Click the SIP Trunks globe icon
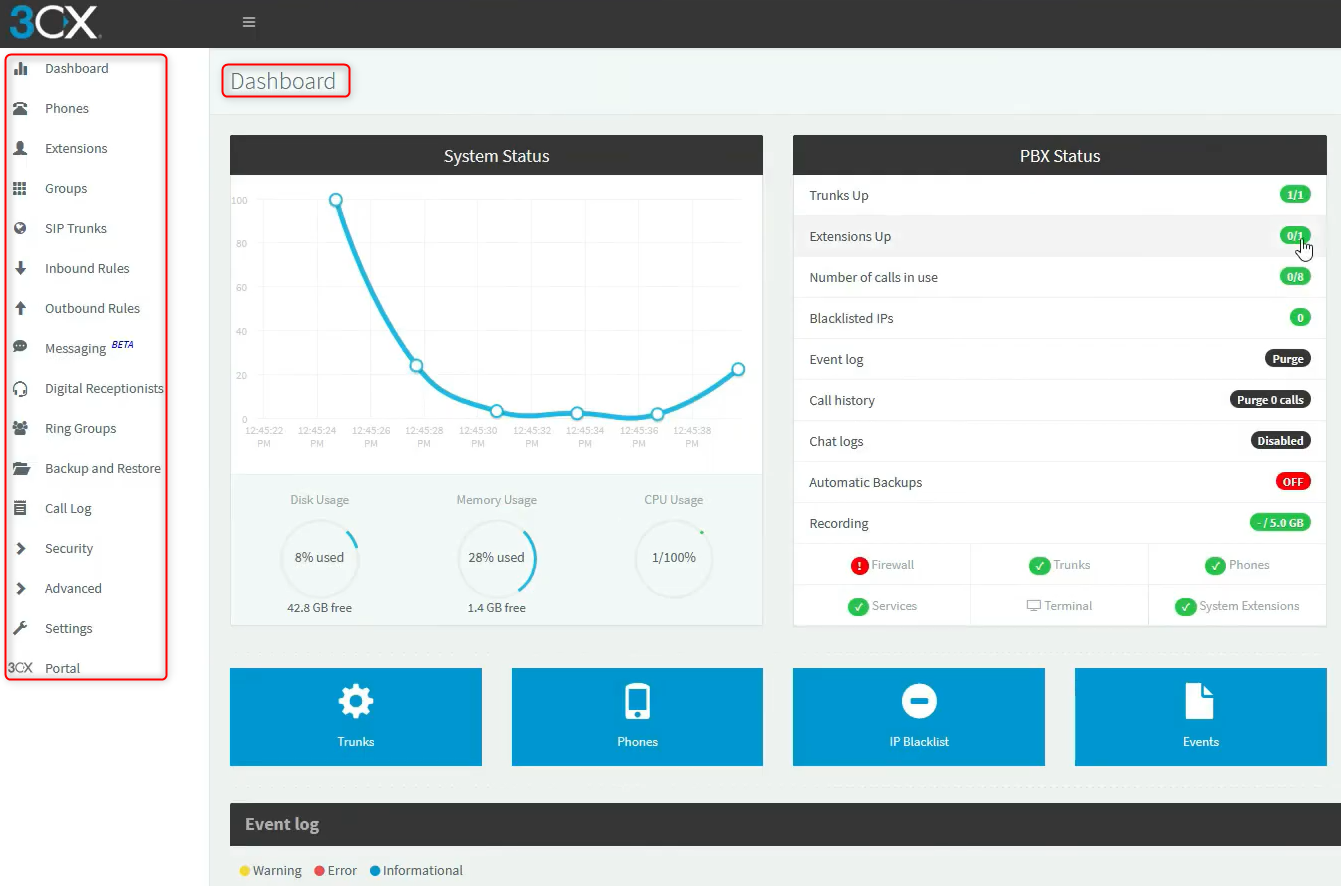1341x886 pixels. 24,228
